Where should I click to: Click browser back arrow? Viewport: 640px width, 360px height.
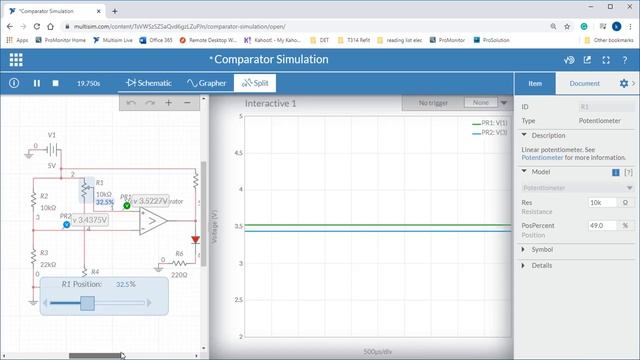pos(10,26)
